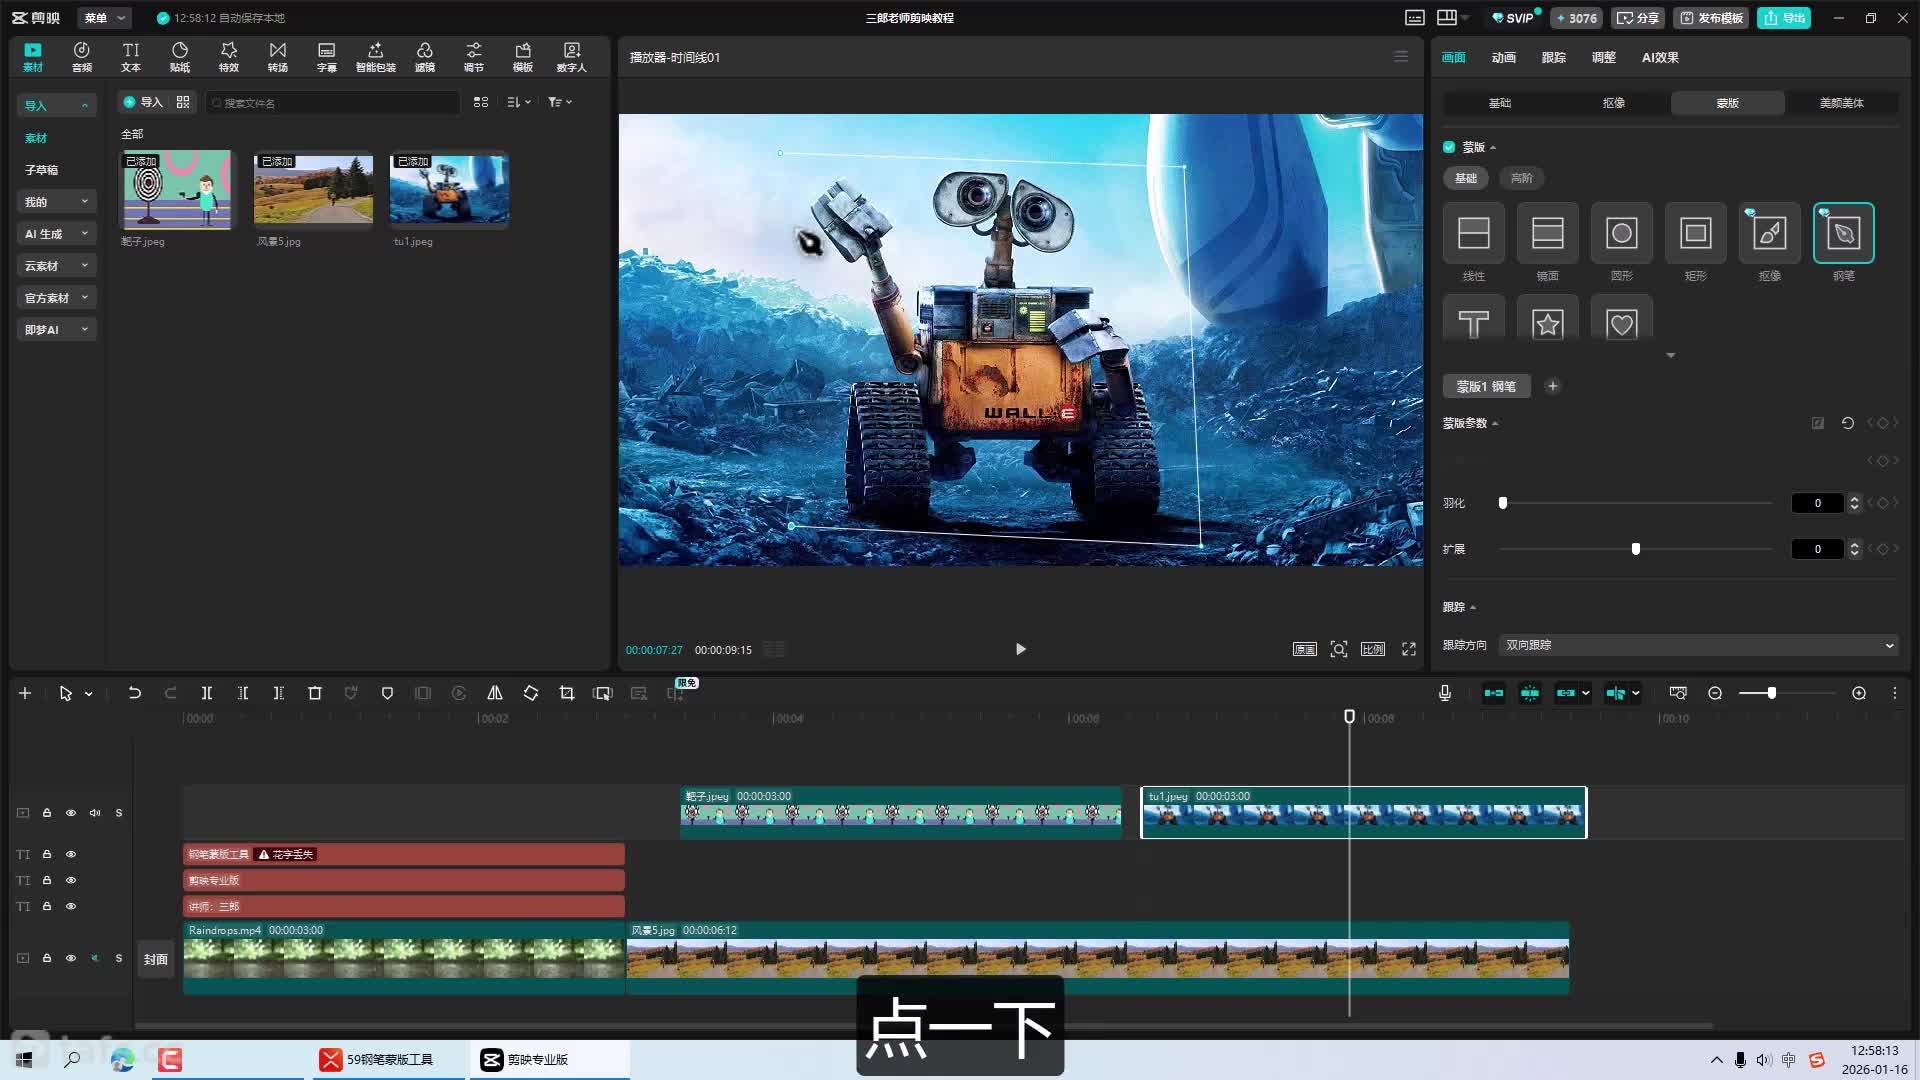Open the Stickers (贴纸) panel
The height and width of the screenshot is (1080, 1920).
tap(180, 57)
